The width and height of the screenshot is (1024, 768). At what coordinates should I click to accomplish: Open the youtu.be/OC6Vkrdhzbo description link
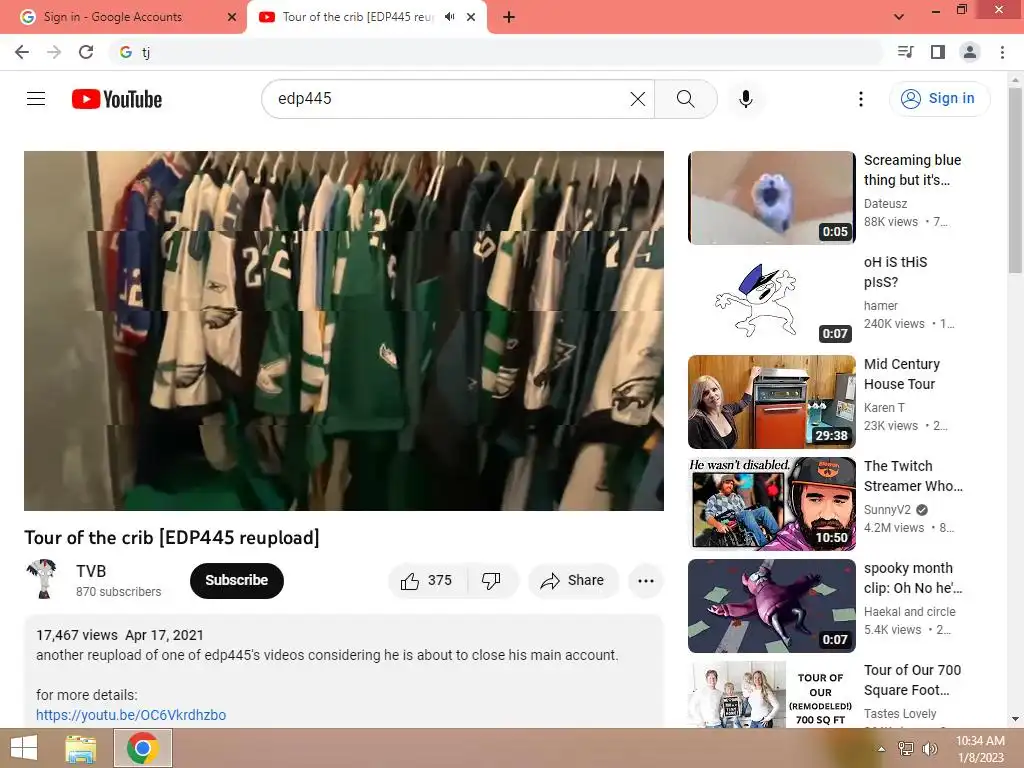tap(131, 715)
